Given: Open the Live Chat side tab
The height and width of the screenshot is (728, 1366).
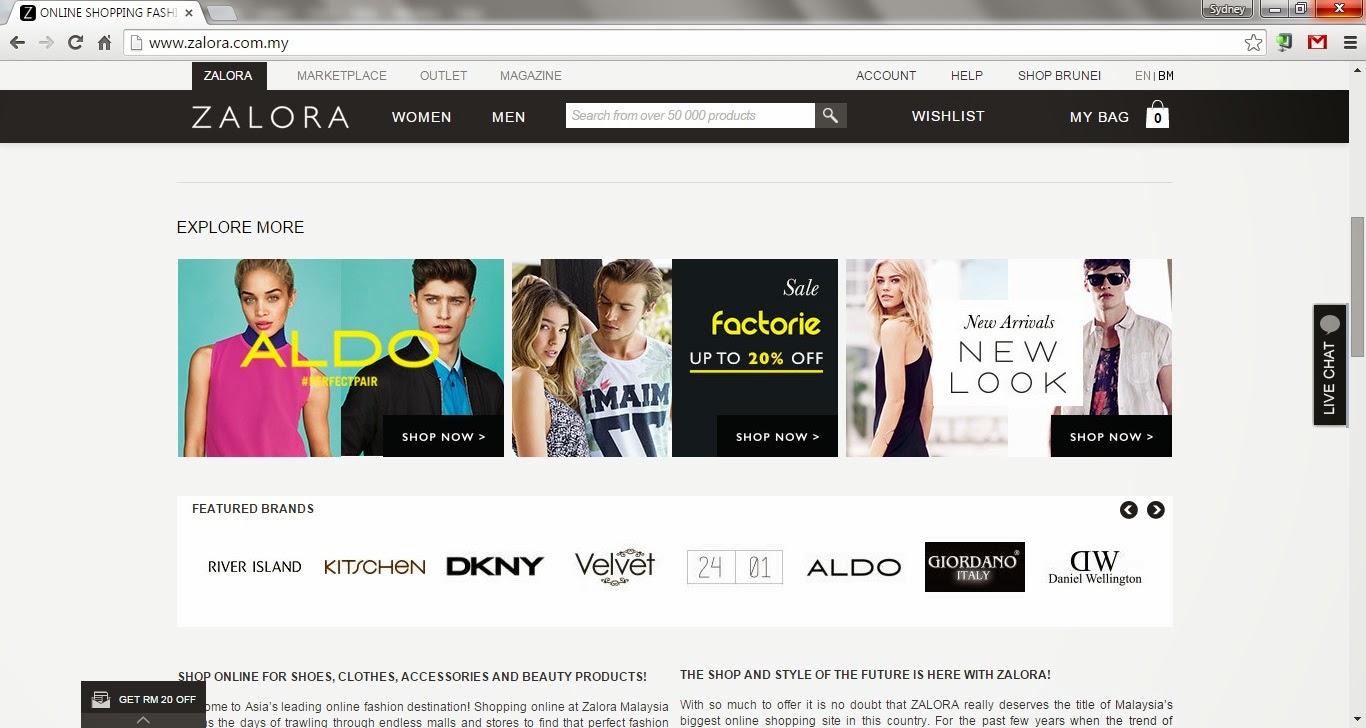Looking at the screenshot, I should coord(1329,365).
